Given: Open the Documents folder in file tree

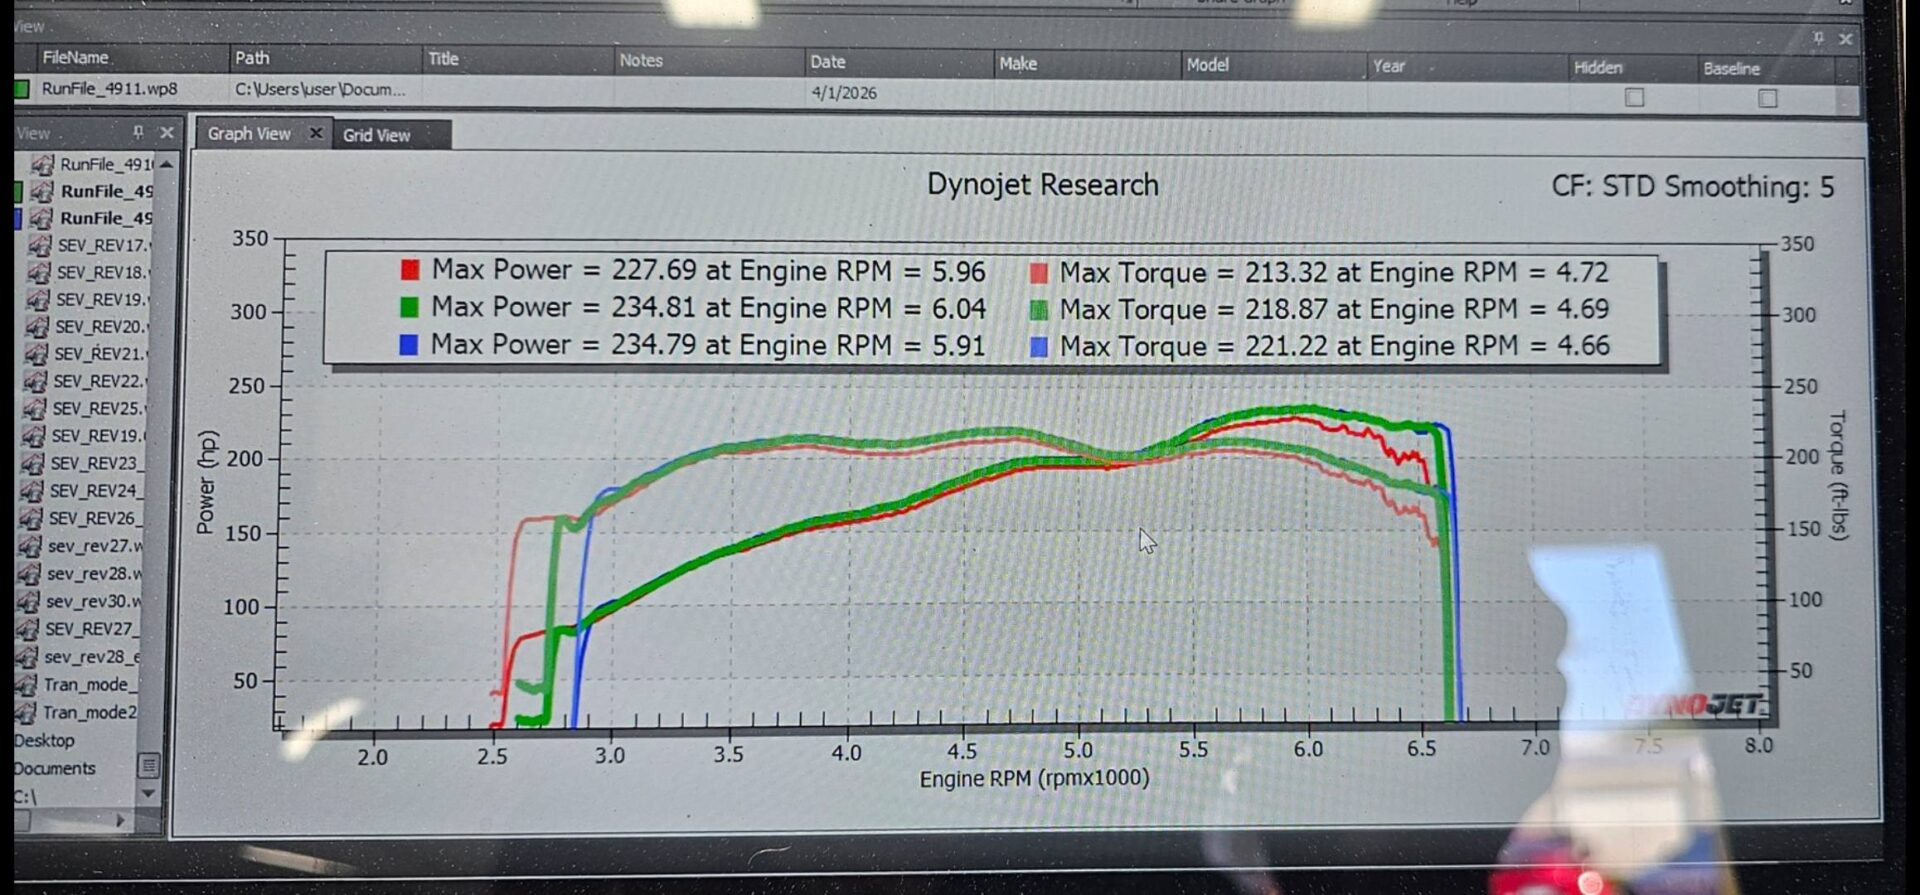Looking at the screenshot, I should click(x=55, y=769).
